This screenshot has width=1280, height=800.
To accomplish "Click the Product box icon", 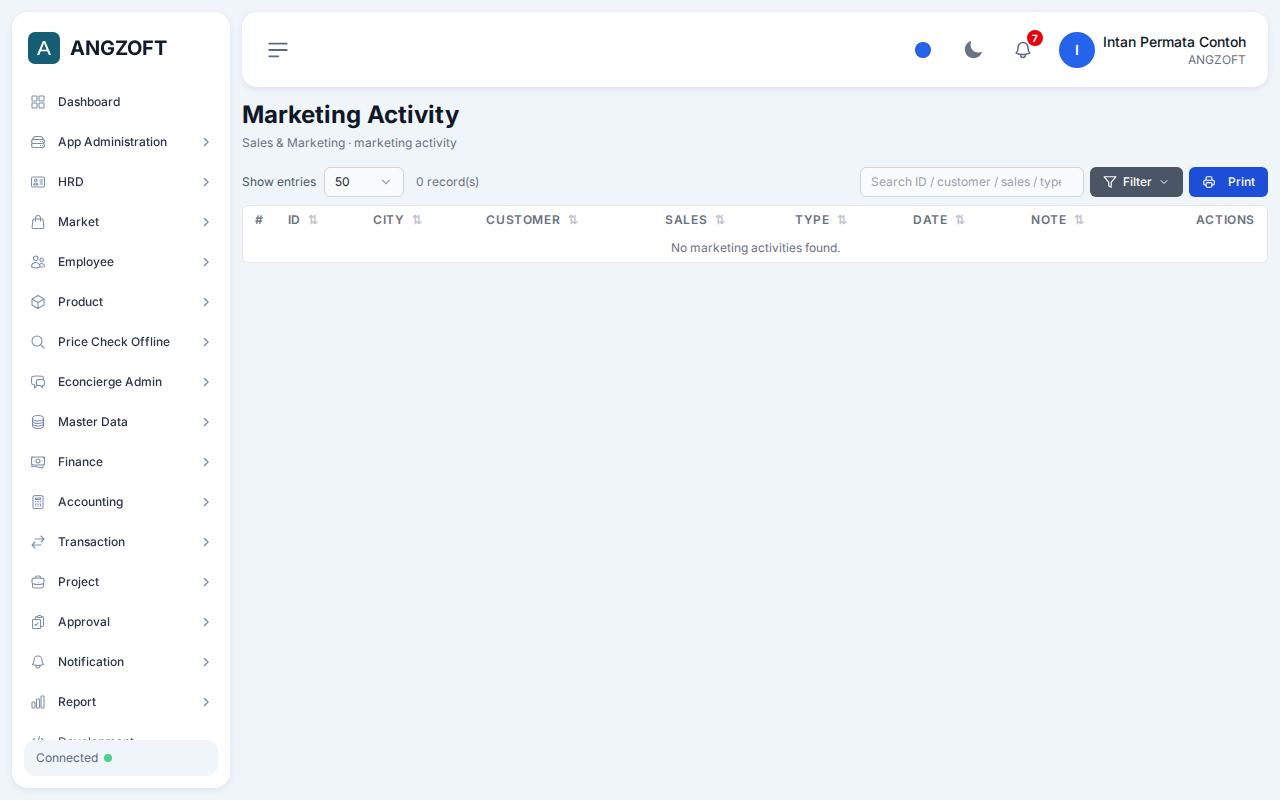I will pyautogui.click(x=38, y=302).
